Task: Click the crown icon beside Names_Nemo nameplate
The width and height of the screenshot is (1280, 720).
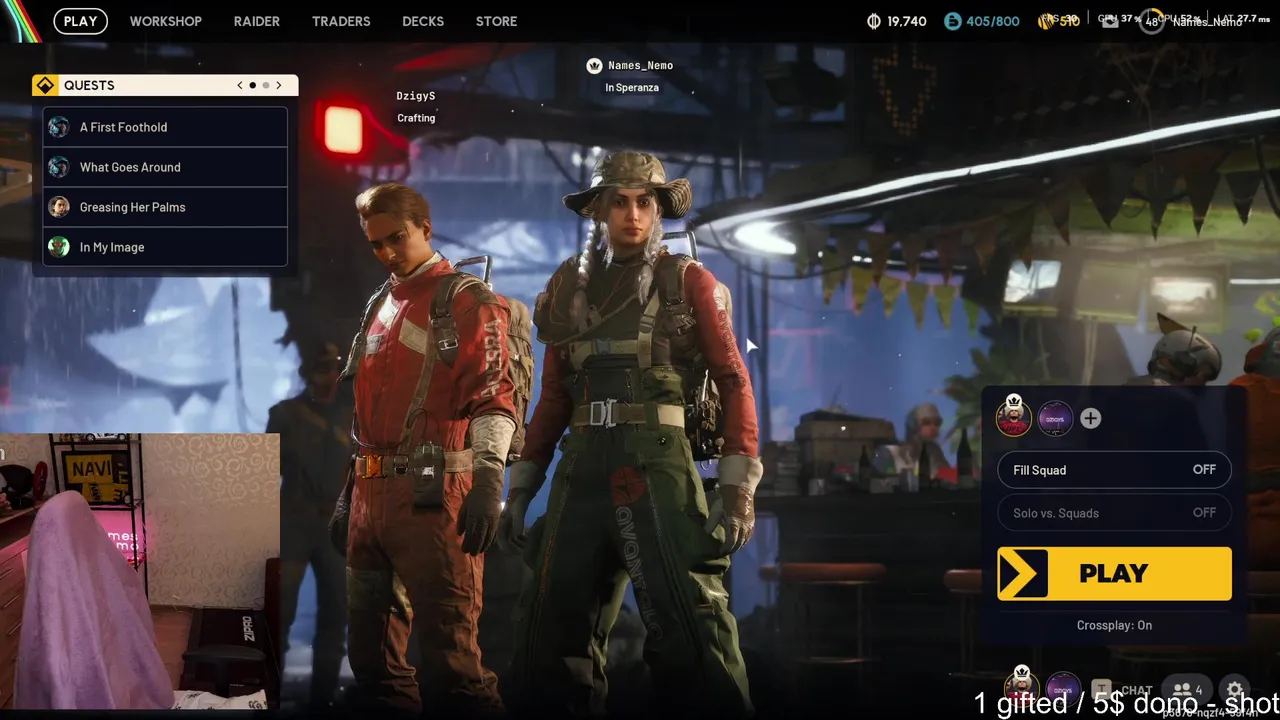Action: (x=595, y=65)
